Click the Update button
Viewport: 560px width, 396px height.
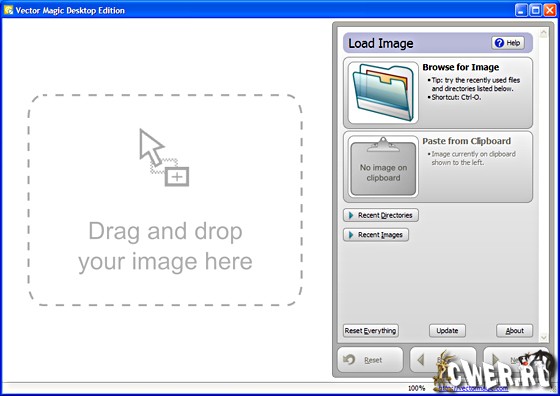[447, 331]
